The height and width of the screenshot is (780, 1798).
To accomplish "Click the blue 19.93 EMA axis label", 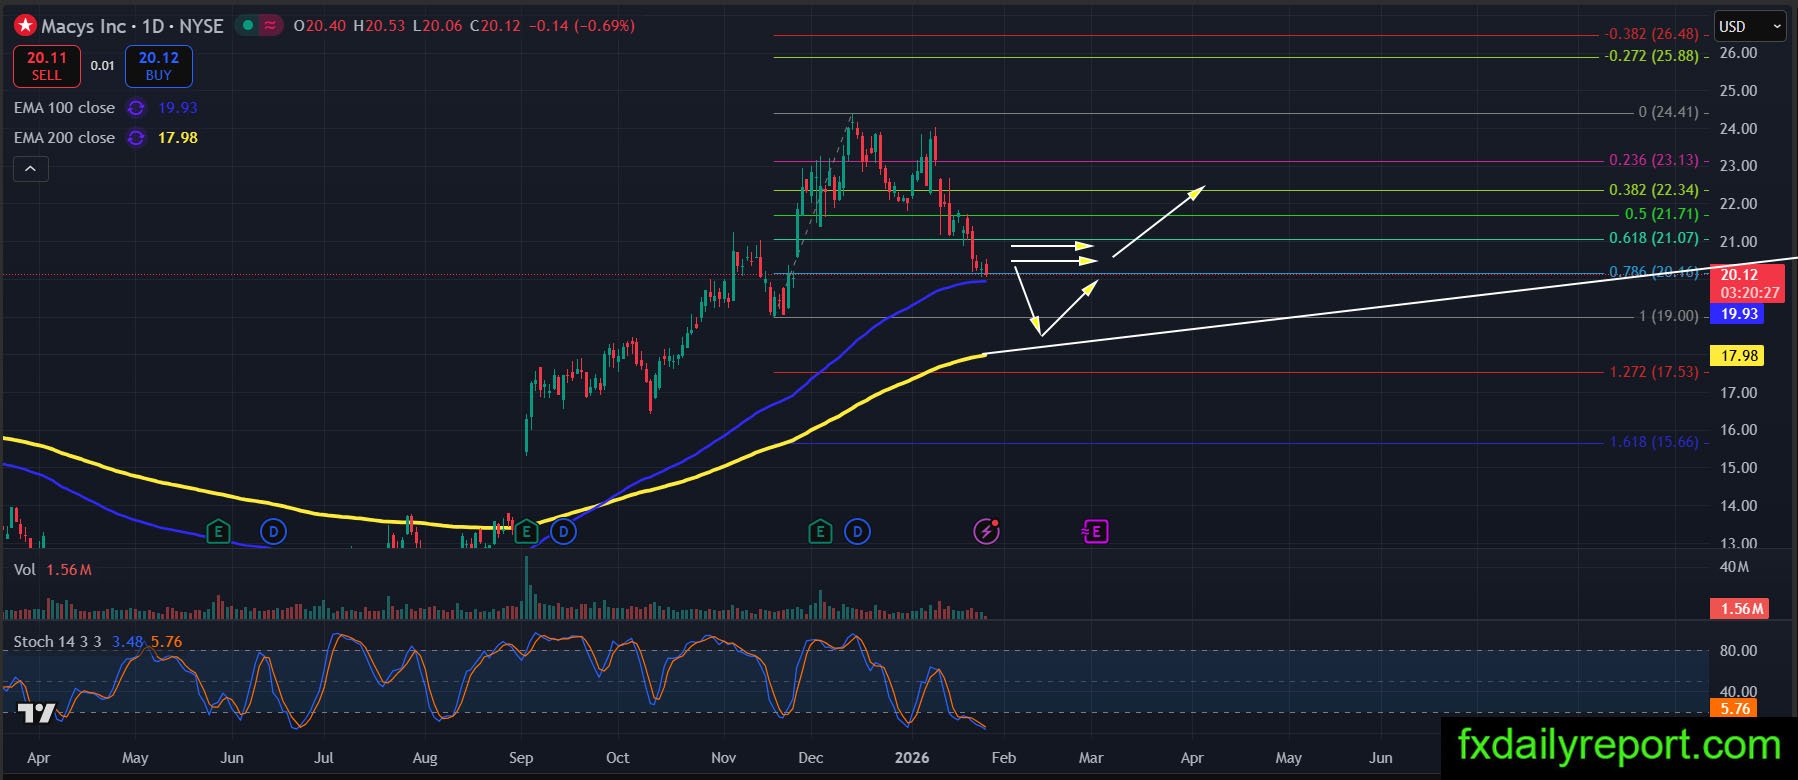I will (1739, 314).
